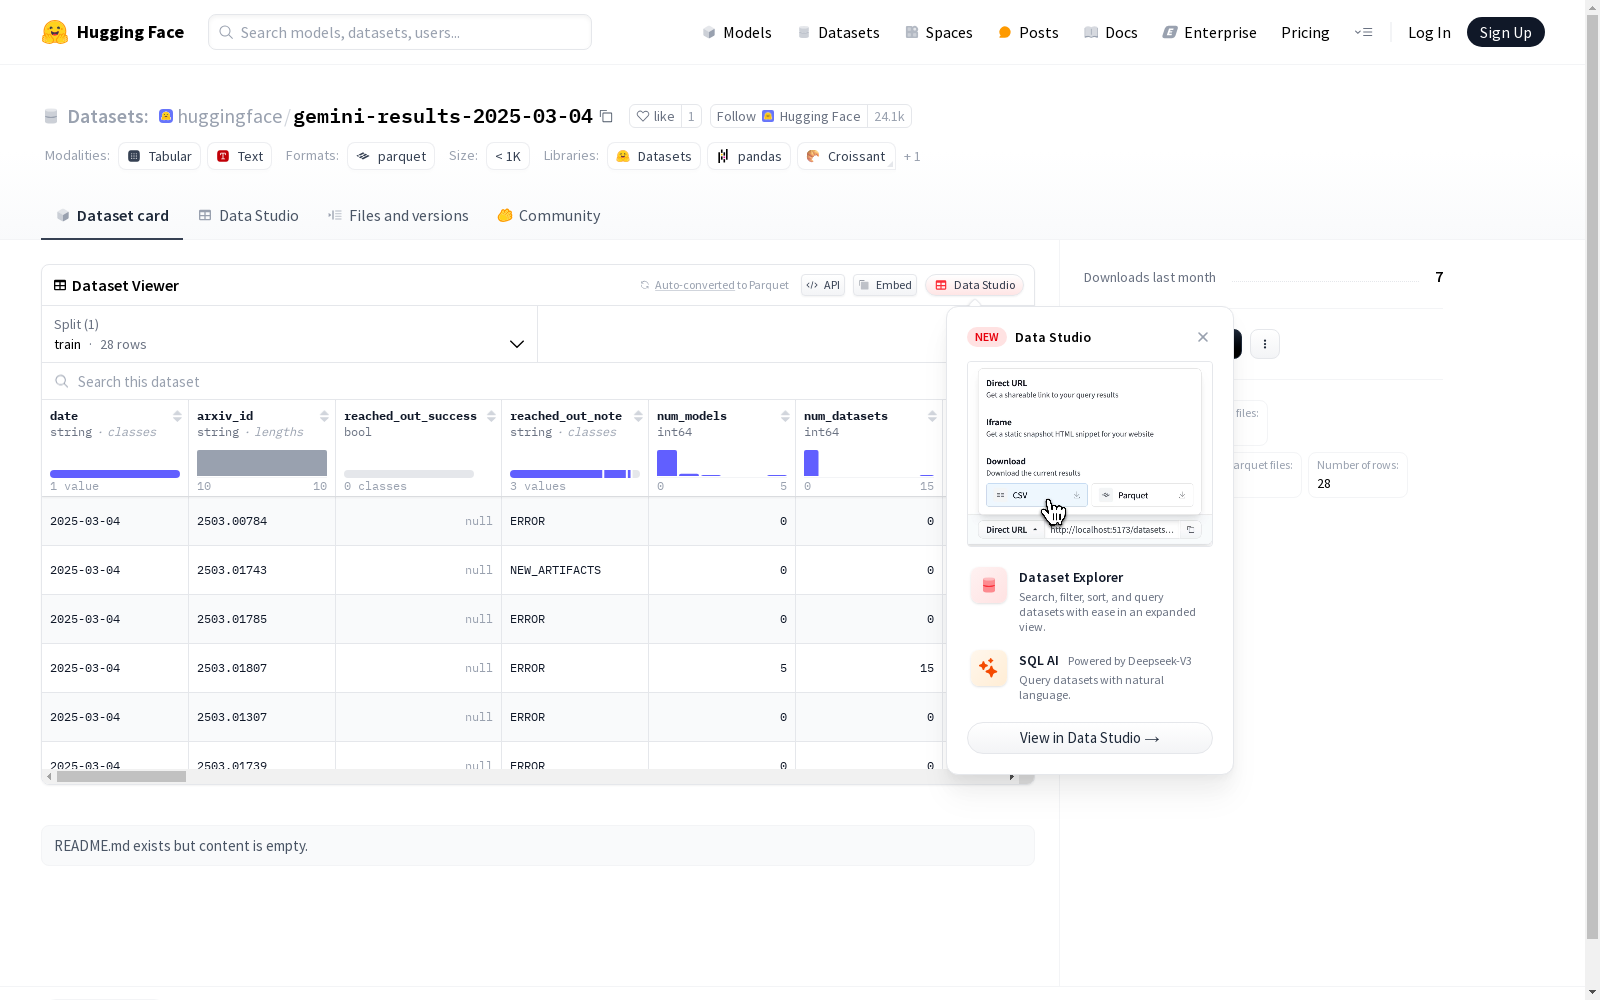Click the Data Studio preview thumbnail
Screen dimensions: 1600x1000
[1090, 454]
